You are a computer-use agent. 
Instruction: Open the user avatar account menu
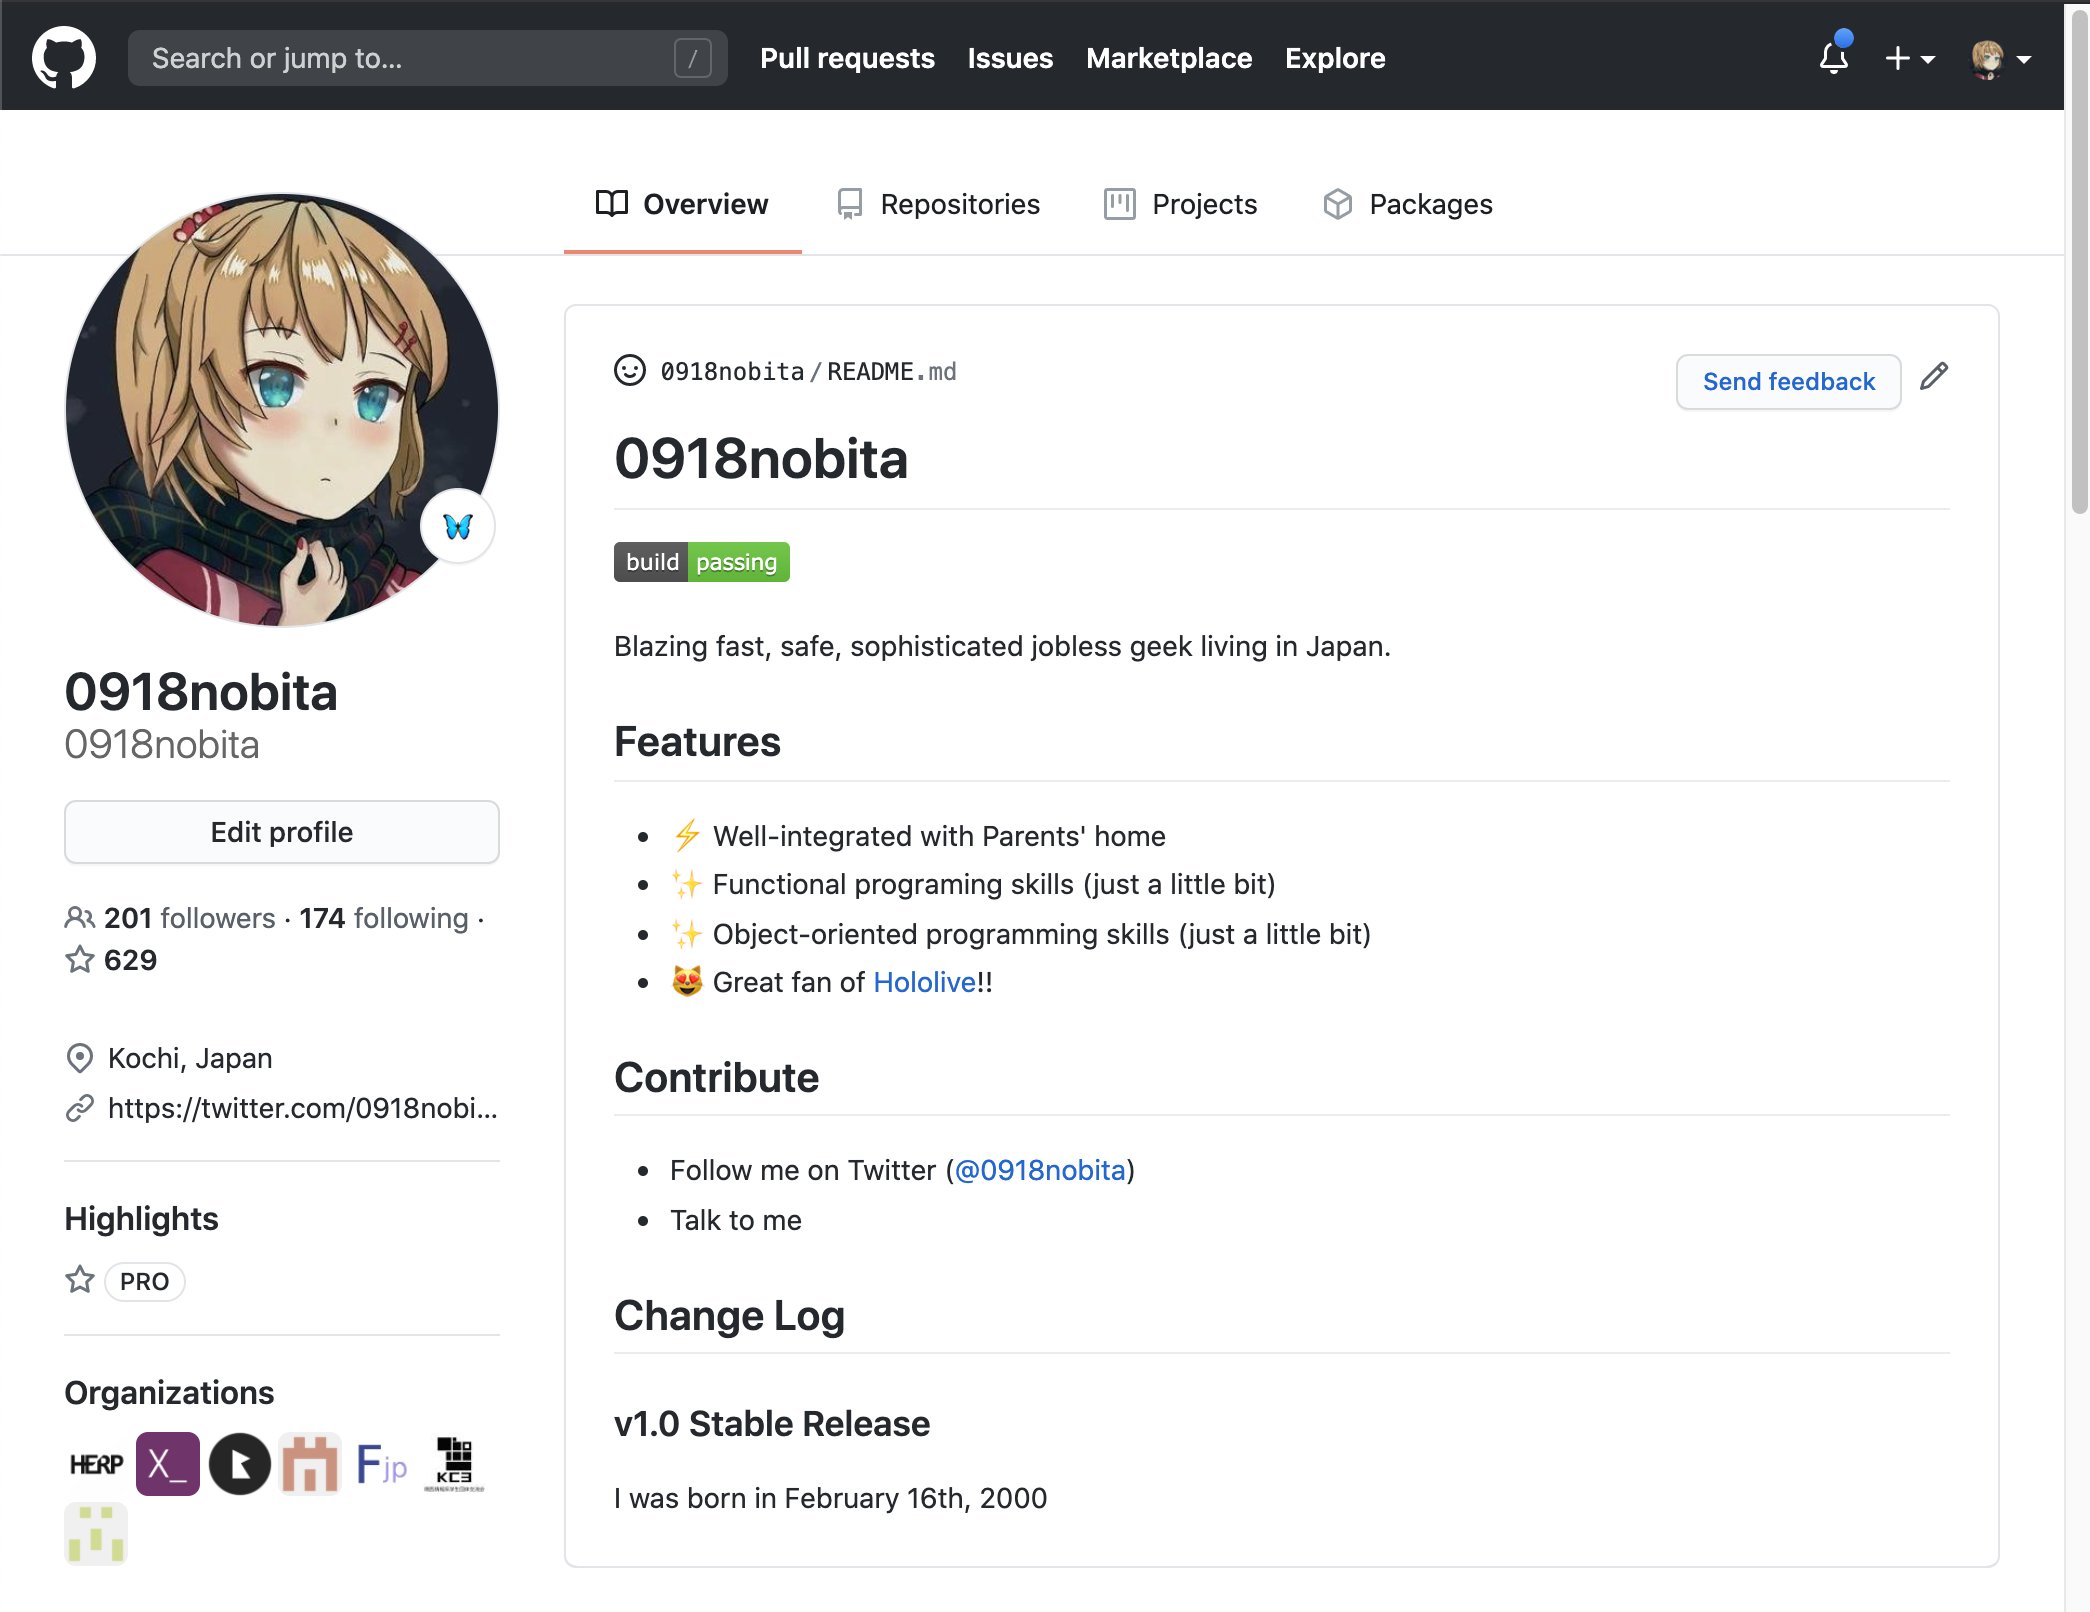click(x=2001, y=59)
